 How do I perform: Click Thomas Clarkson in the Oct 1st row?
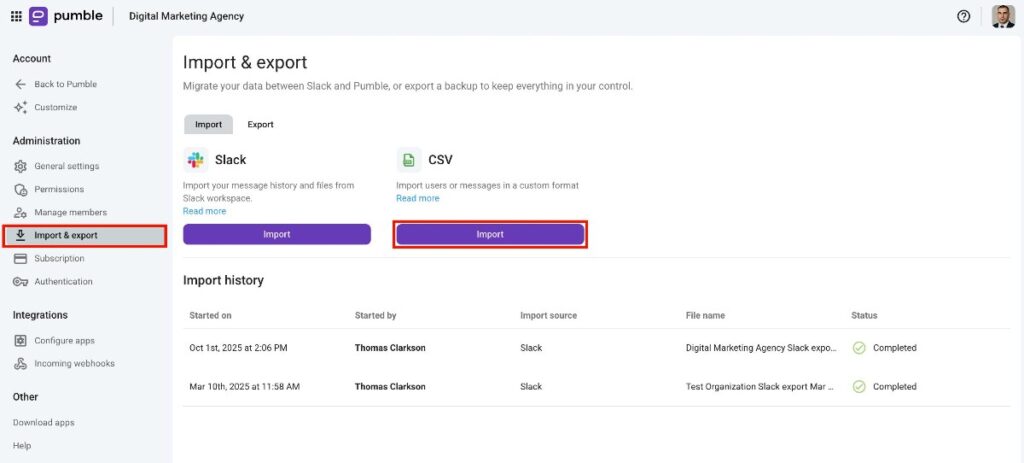390,348
